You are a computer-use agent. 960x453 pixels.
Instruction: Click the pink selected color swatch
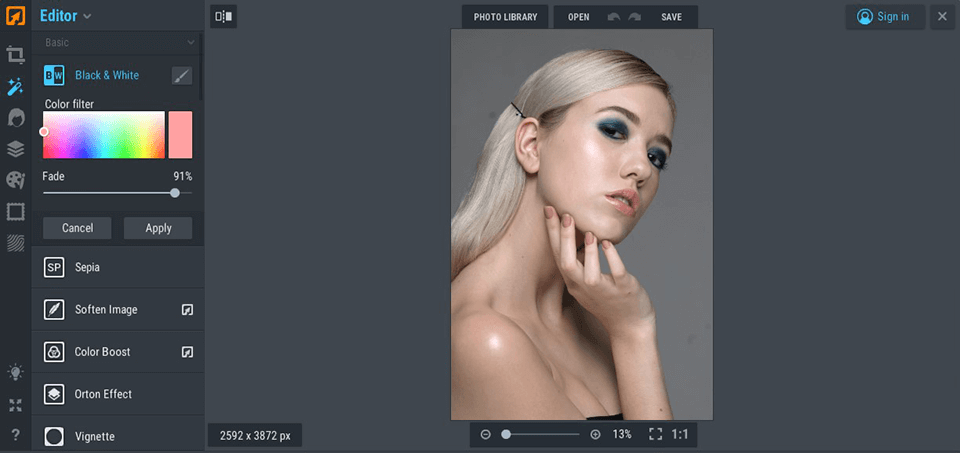(181, 135)
